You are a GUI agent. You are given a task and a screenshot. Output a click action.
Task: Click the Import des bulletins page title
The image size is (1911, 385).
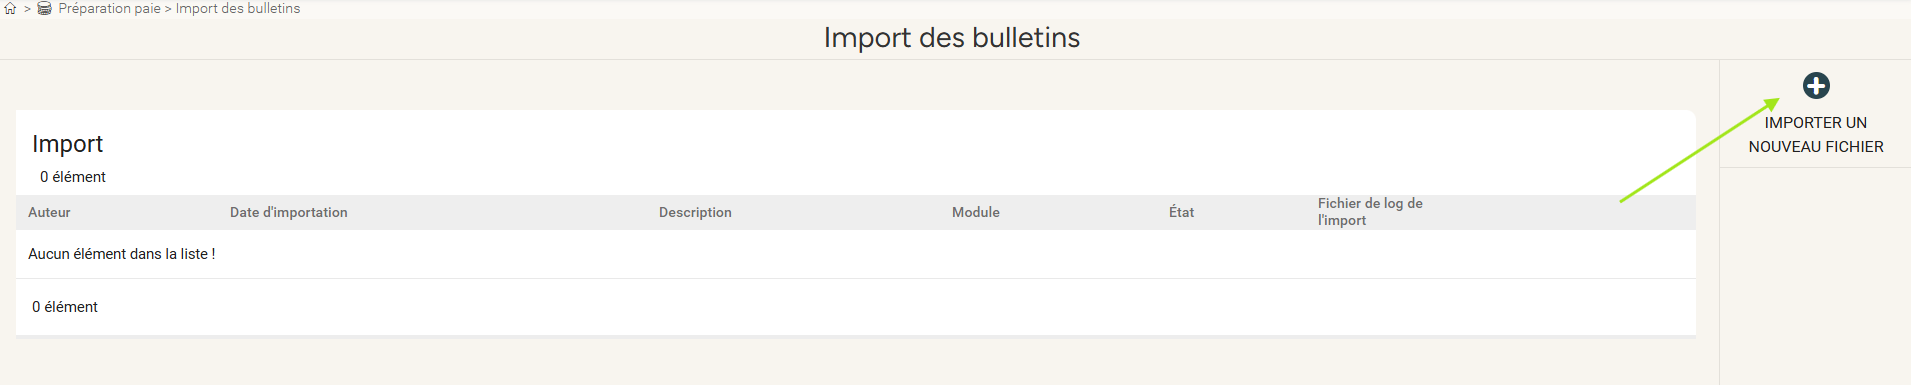click(952, 38)
